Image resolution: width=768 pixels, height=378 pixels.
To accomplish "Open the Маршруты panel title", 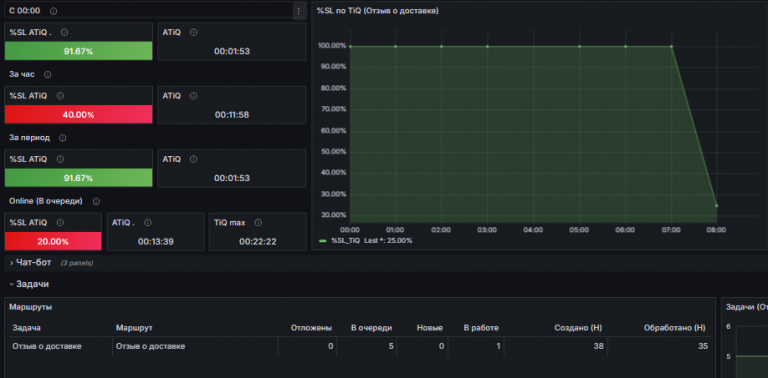I will (30, 307).
